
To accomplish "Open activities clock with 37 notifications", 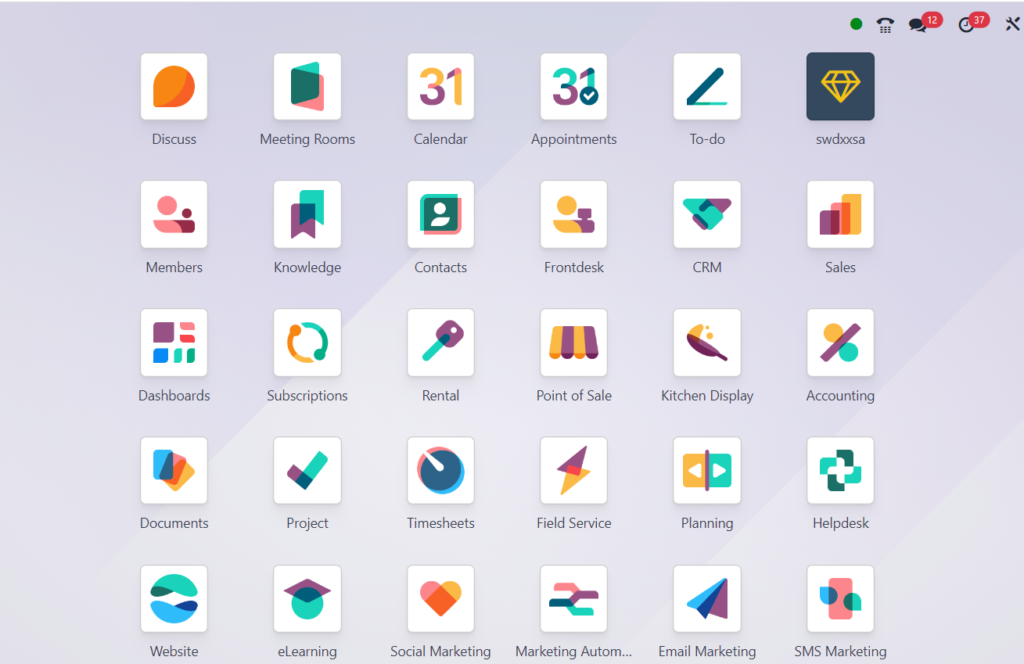I will (x=966, y=25).
